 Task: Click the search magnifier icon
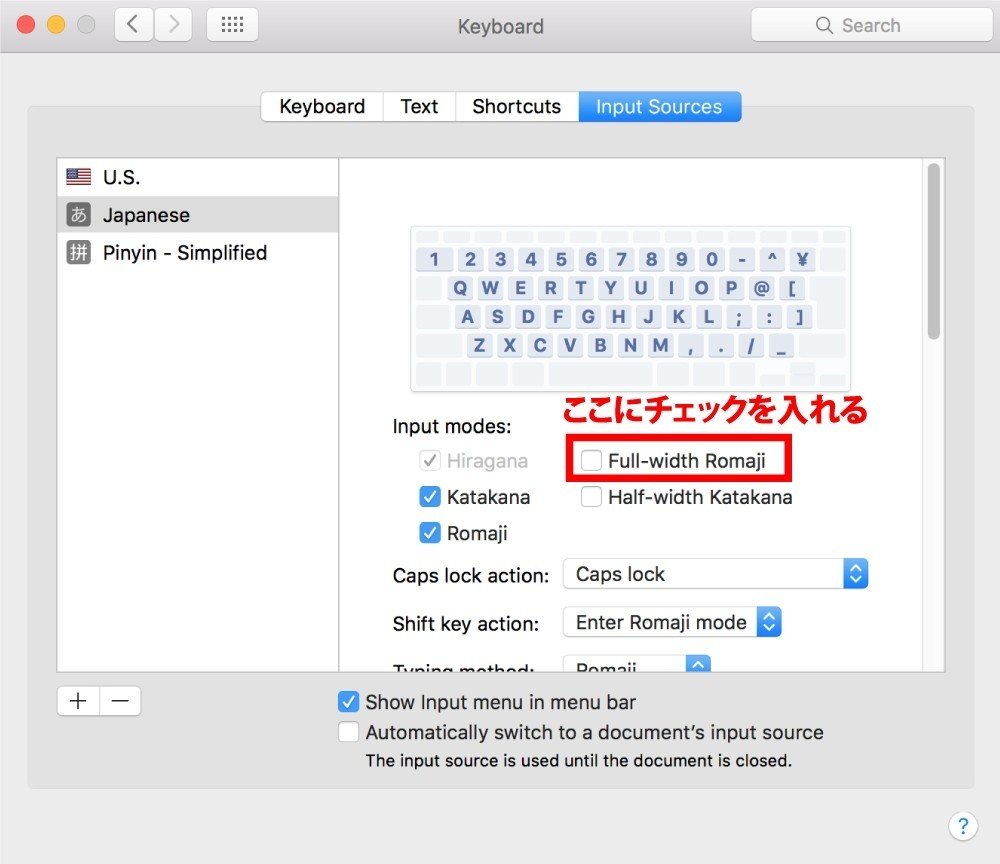823,25
